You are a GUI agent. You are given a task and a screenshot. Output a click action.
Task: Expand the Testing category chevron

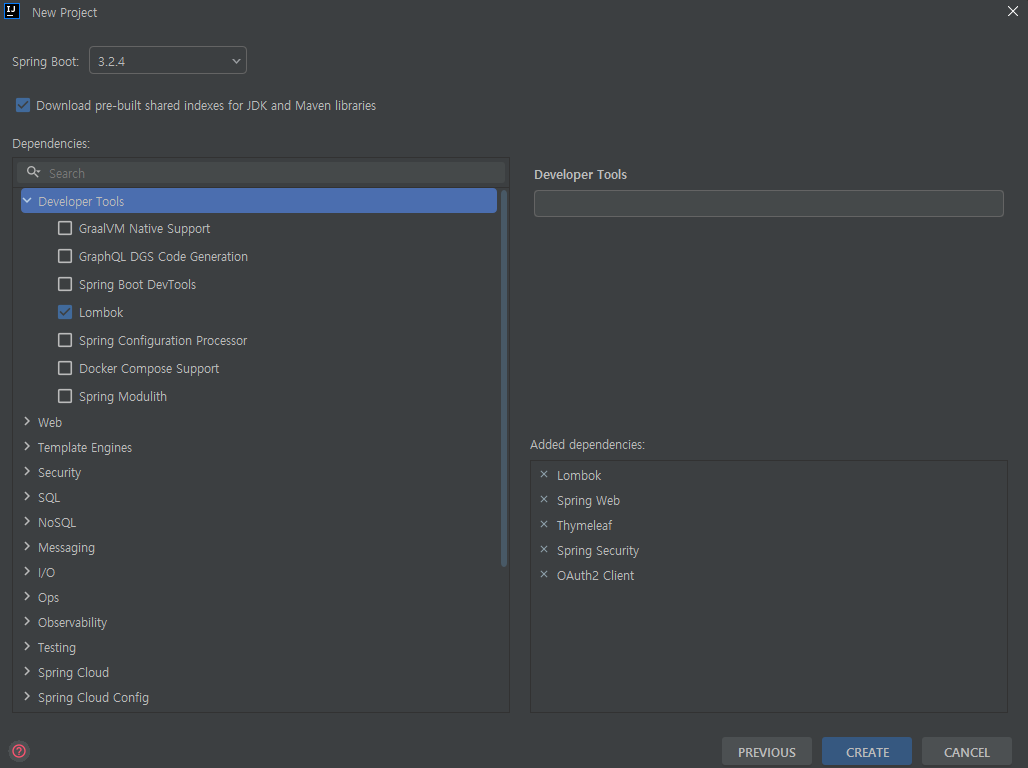coord(27,645)
